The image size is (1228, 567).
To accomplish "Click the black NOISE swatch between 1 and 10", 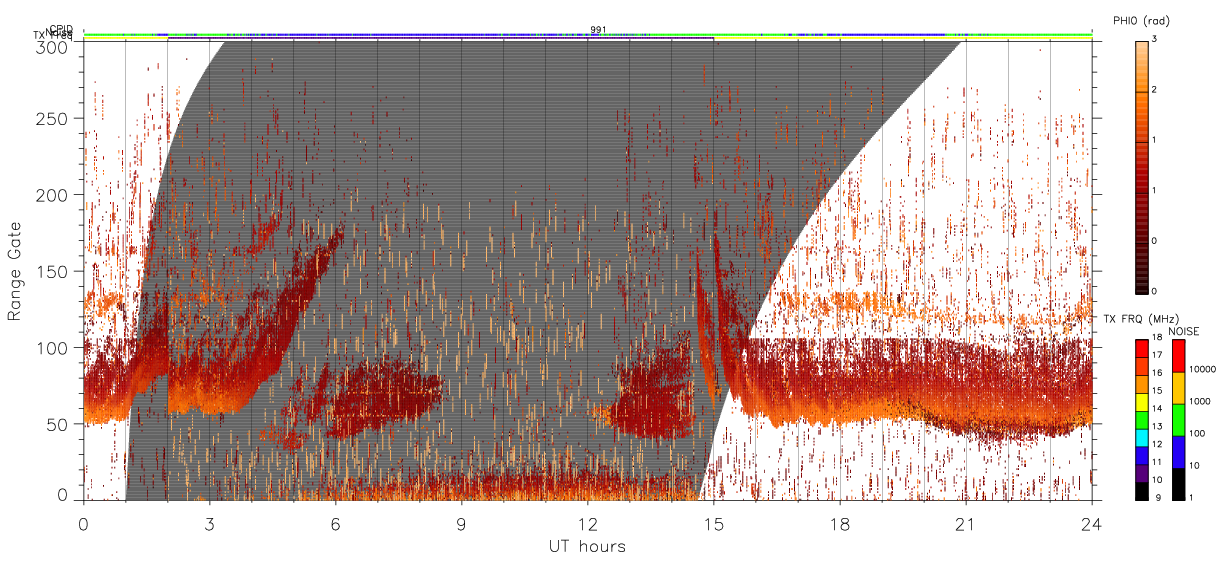I will [1179, 484].
